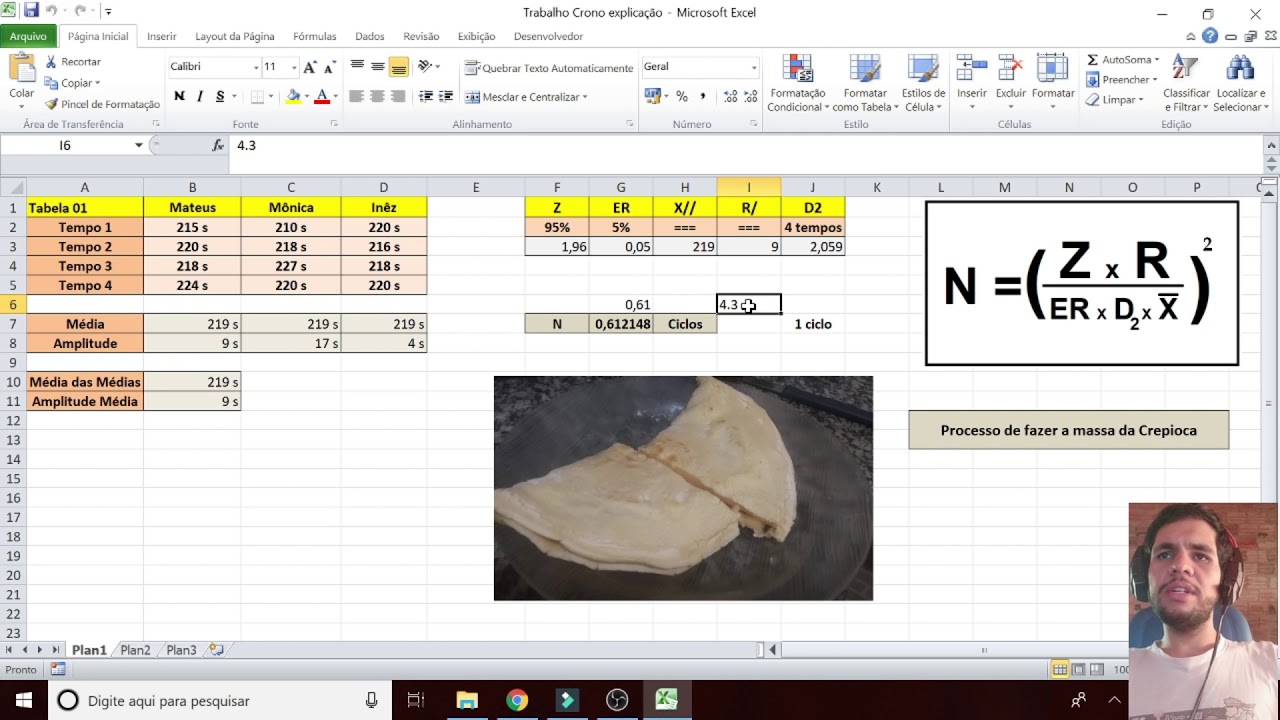
Task: Open Estilos de Célula dropdown
Action: pyautogui.click(x=925, y=83)
